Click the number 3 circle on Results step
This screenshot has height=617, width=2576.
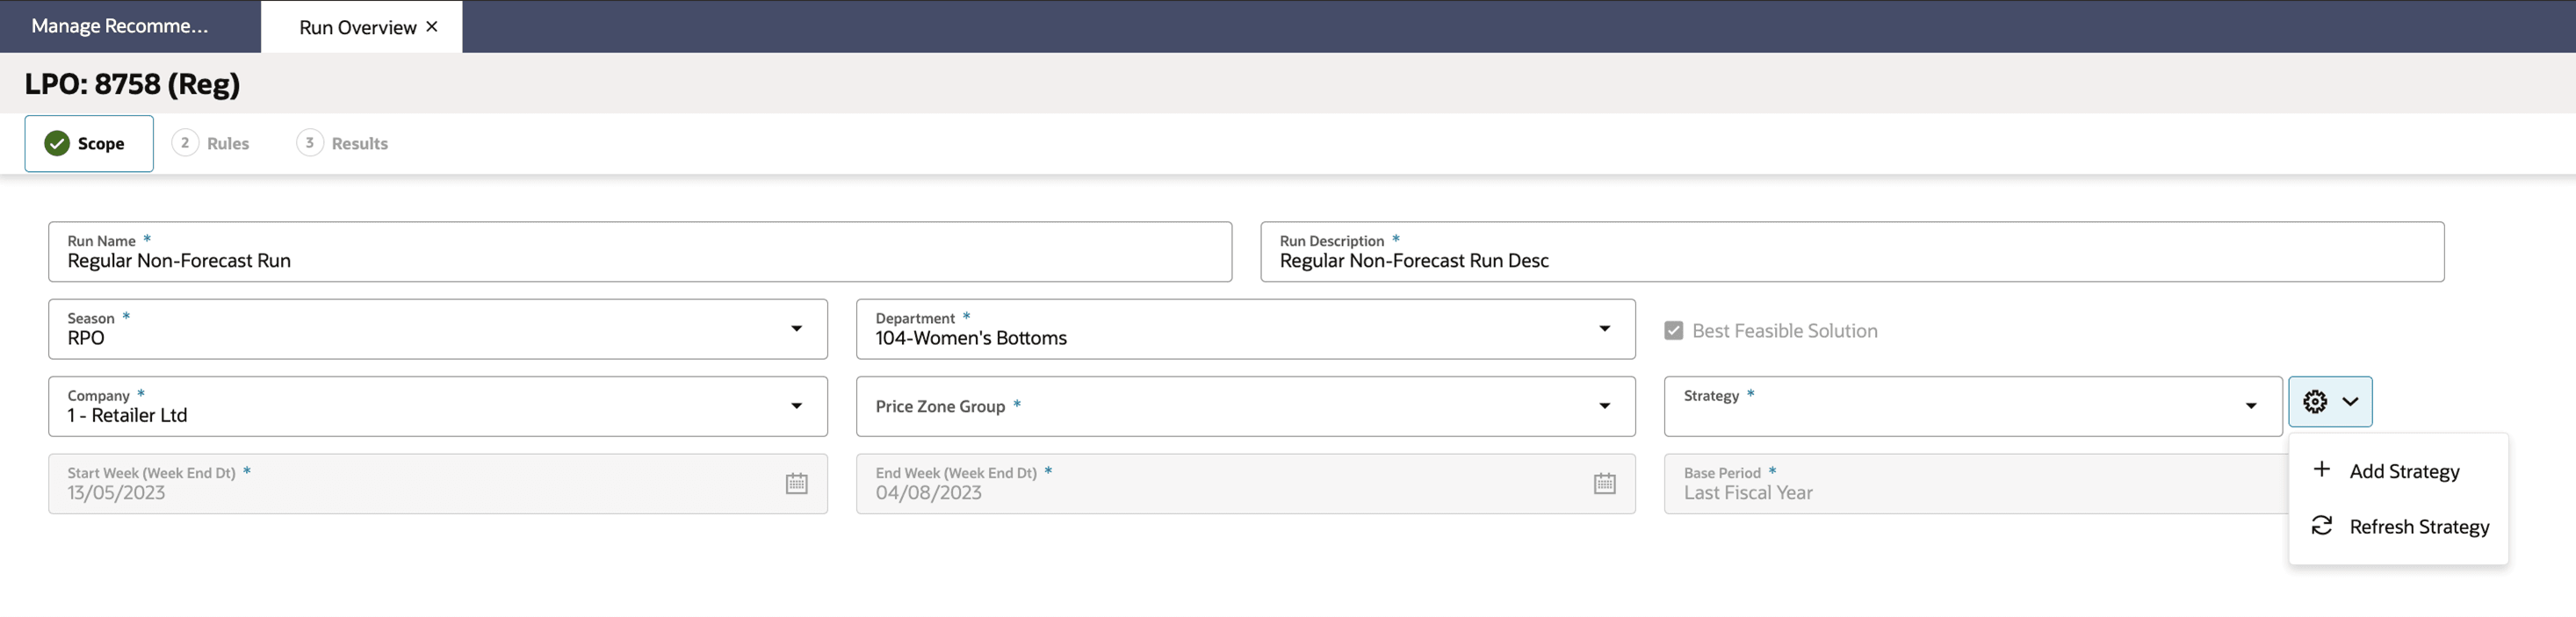tap(310, 142)
